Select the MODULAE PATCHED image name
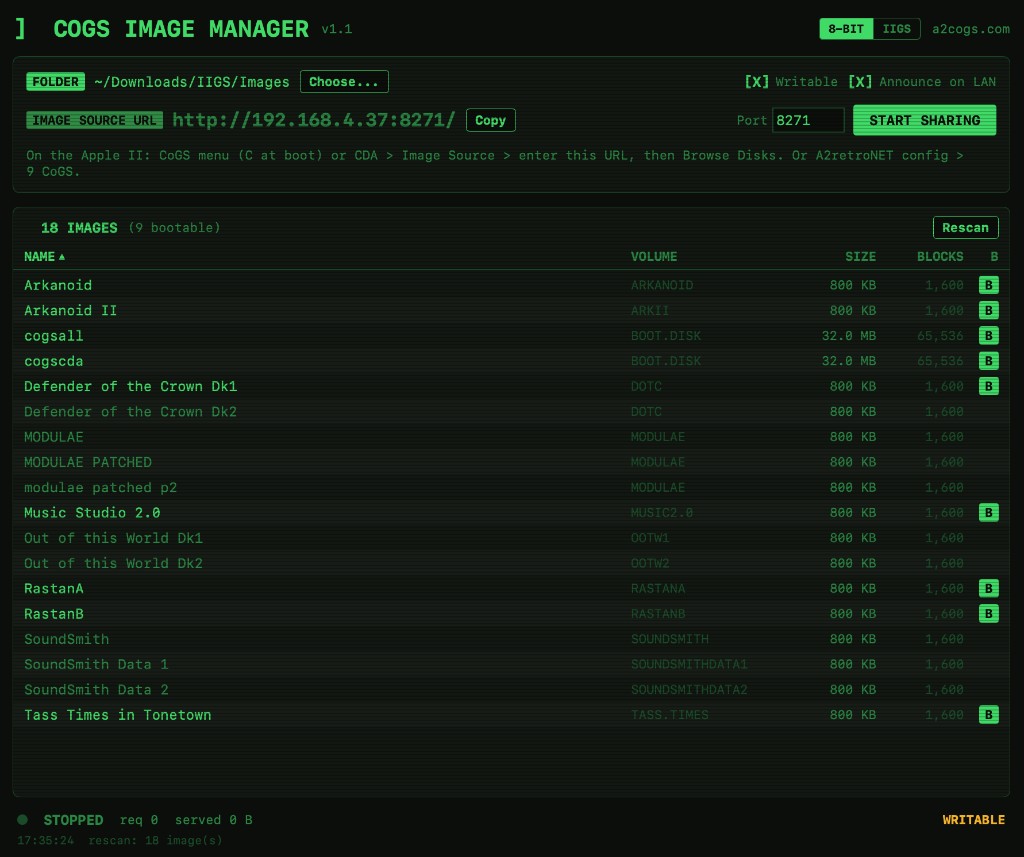The image size is (1024, 857). (88, 462)
